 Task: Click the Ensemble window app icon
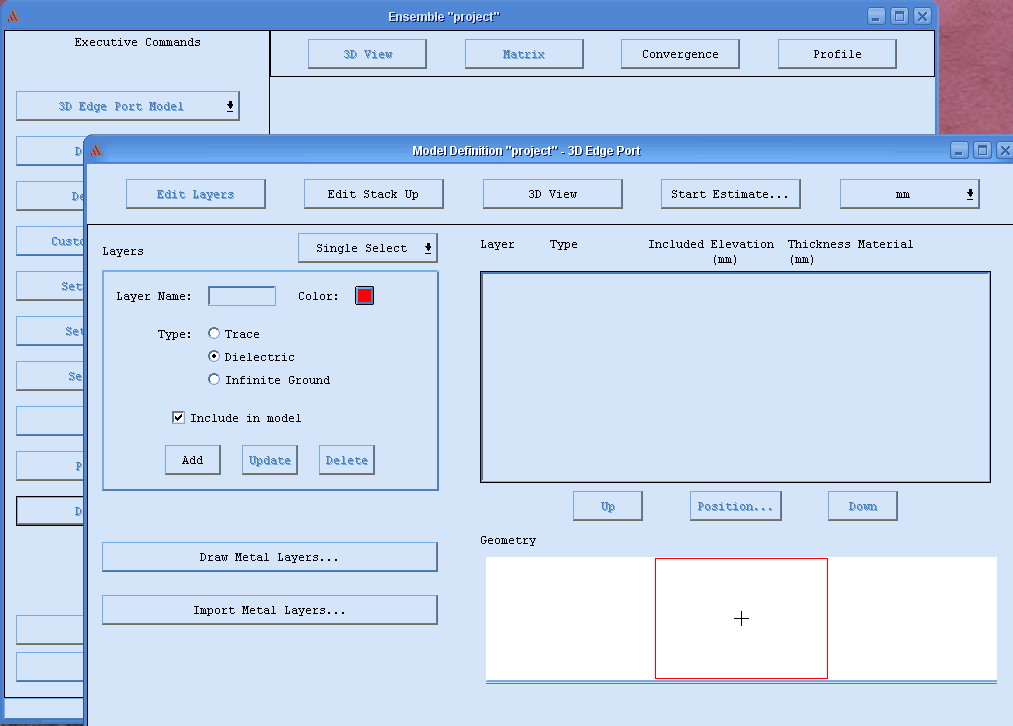tap(13, 16)
